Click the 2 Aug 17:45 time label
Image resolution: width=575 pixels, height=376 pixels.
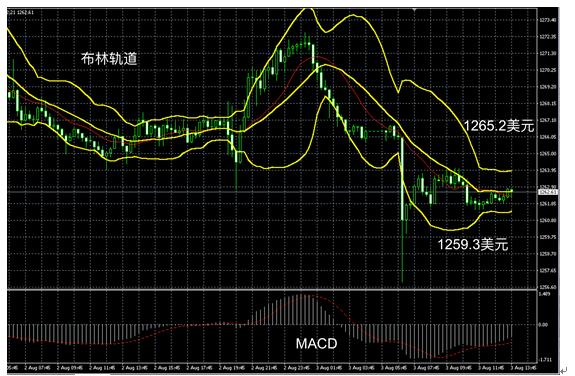coord(198,368)
